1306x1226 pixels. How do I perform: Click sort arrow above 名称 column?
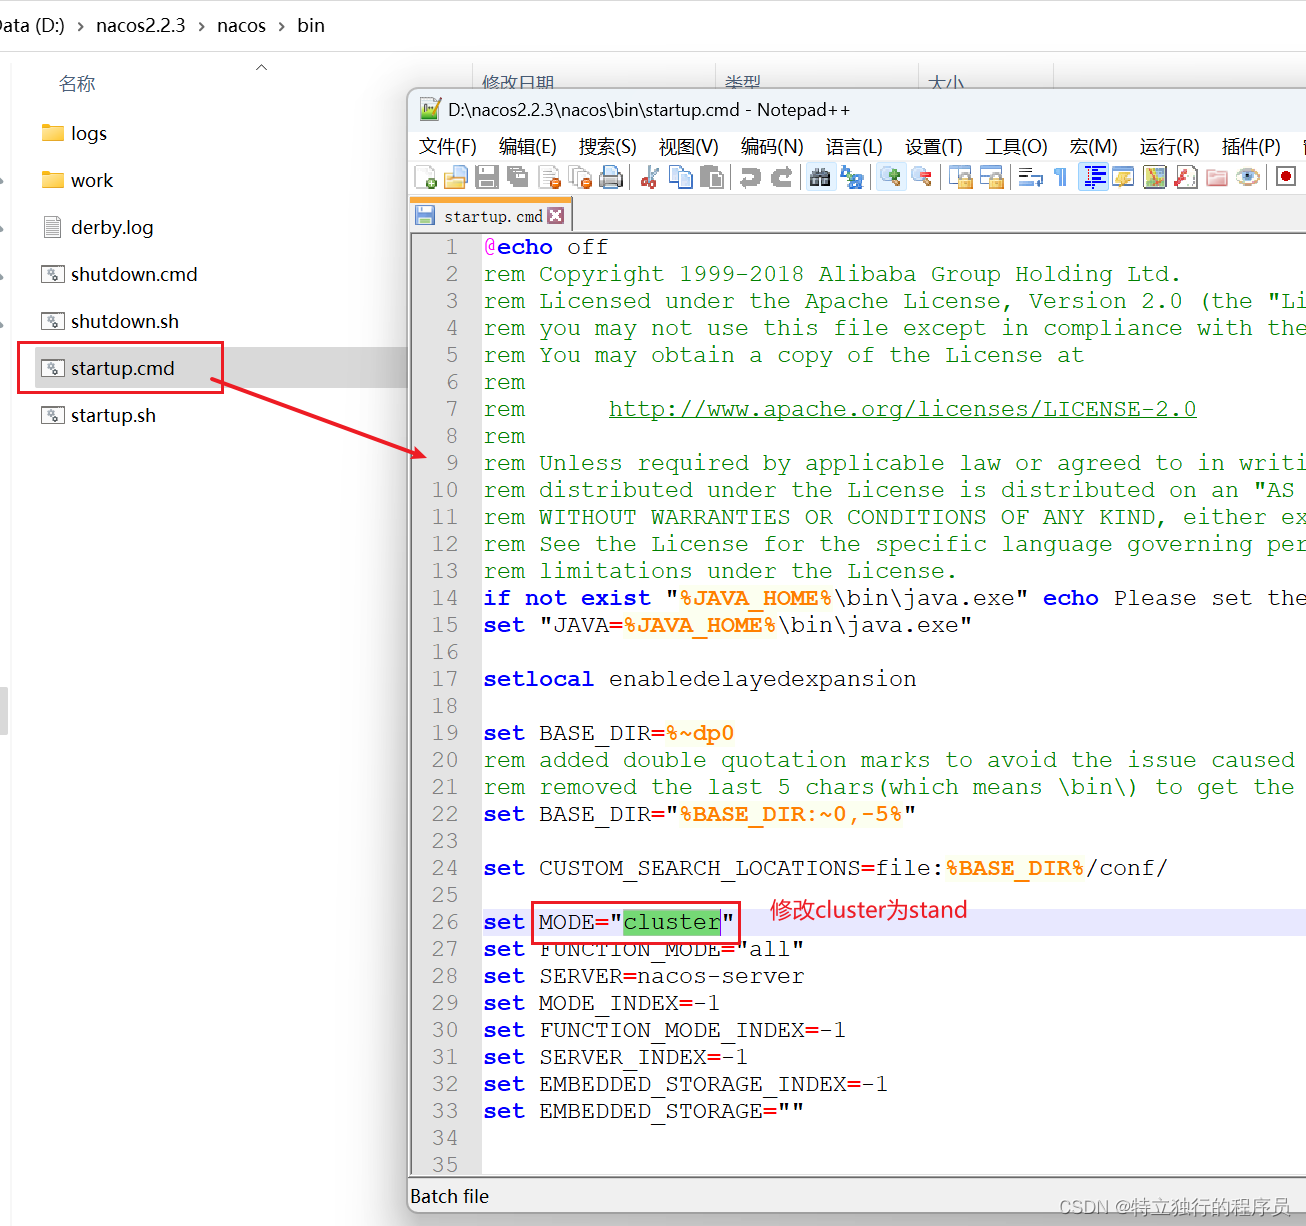click(261, 67)
